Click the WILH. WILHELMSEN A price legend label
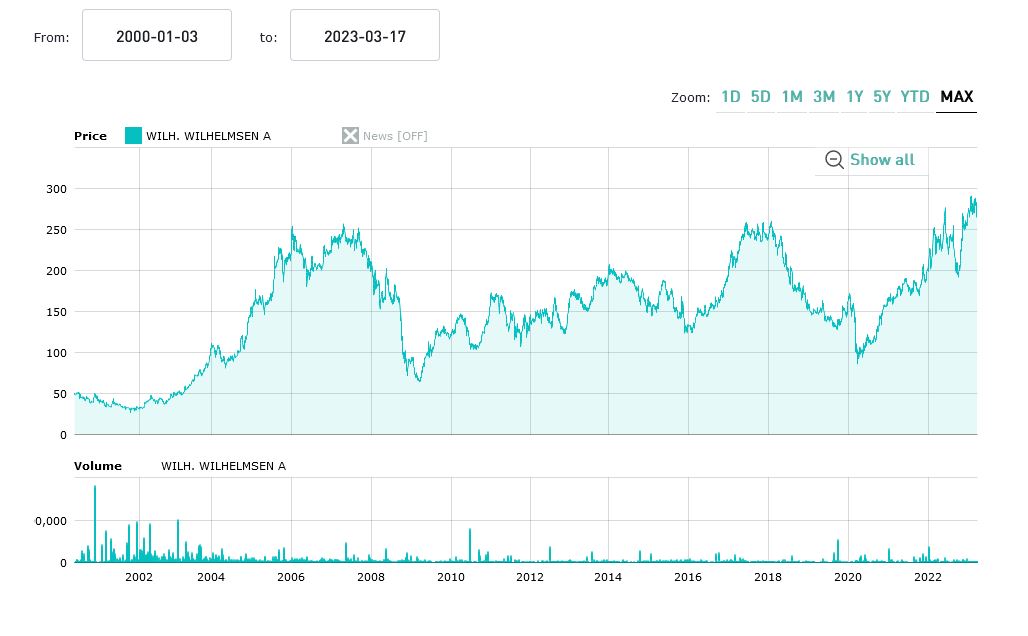Screen dimensions: 1028x636 pos(208,136)
